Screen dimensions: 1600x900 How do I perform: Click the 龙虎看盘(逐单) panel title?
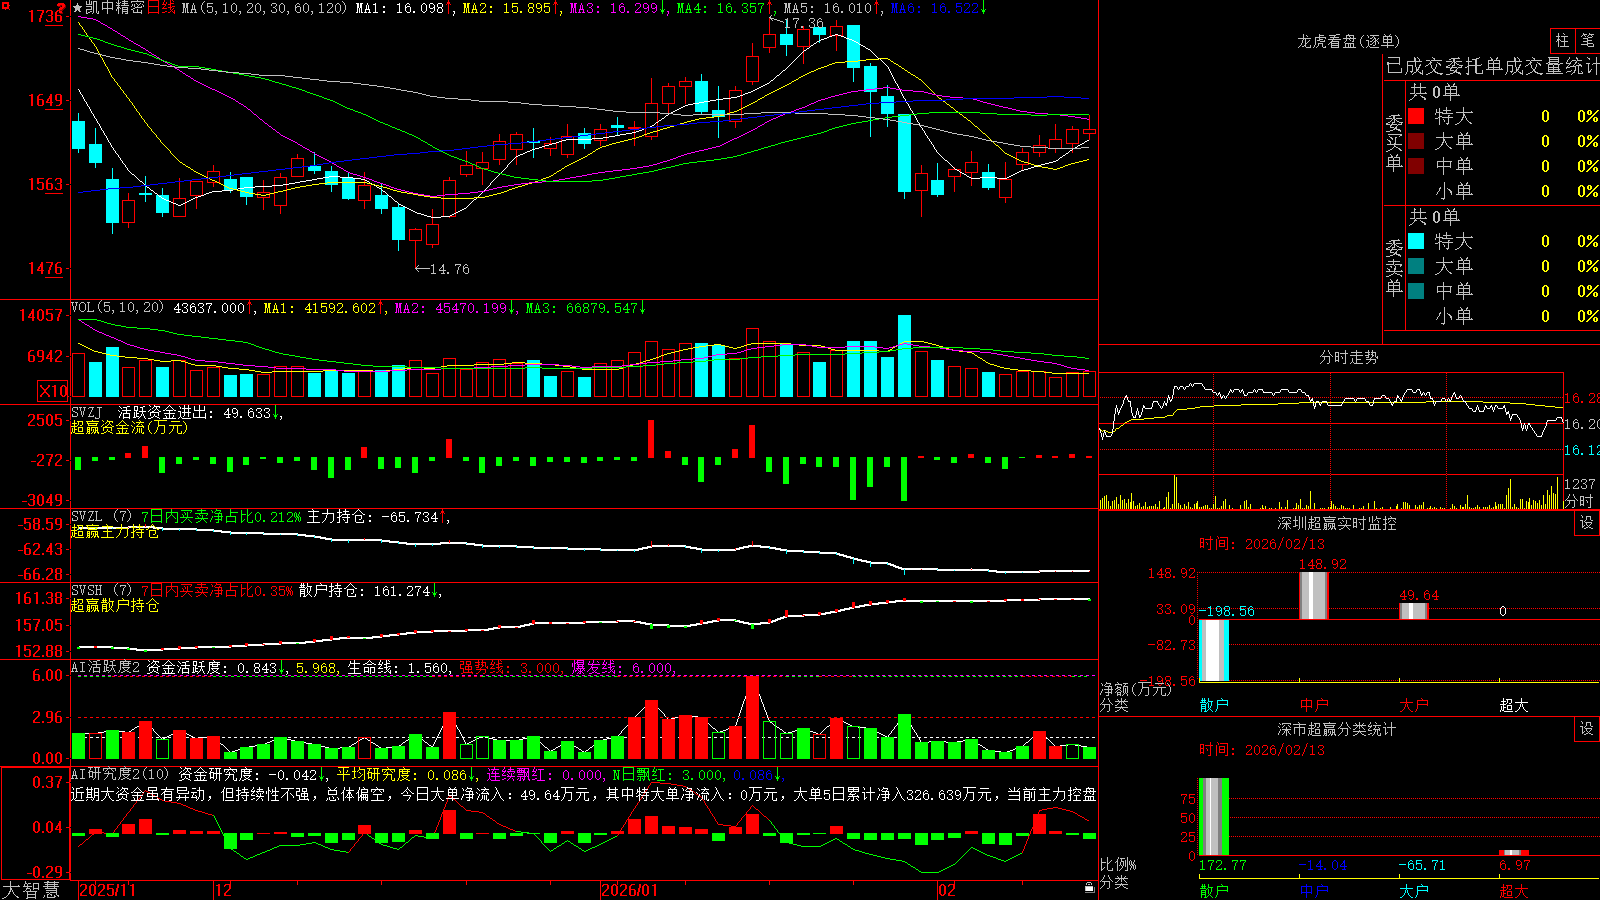(1348, 41)
